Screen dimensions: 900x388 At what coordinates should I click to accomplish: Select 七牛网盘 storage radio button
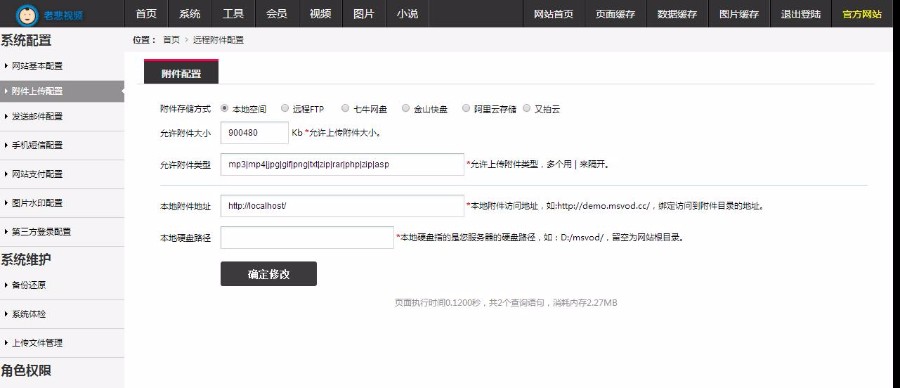[x=345, y=108]
